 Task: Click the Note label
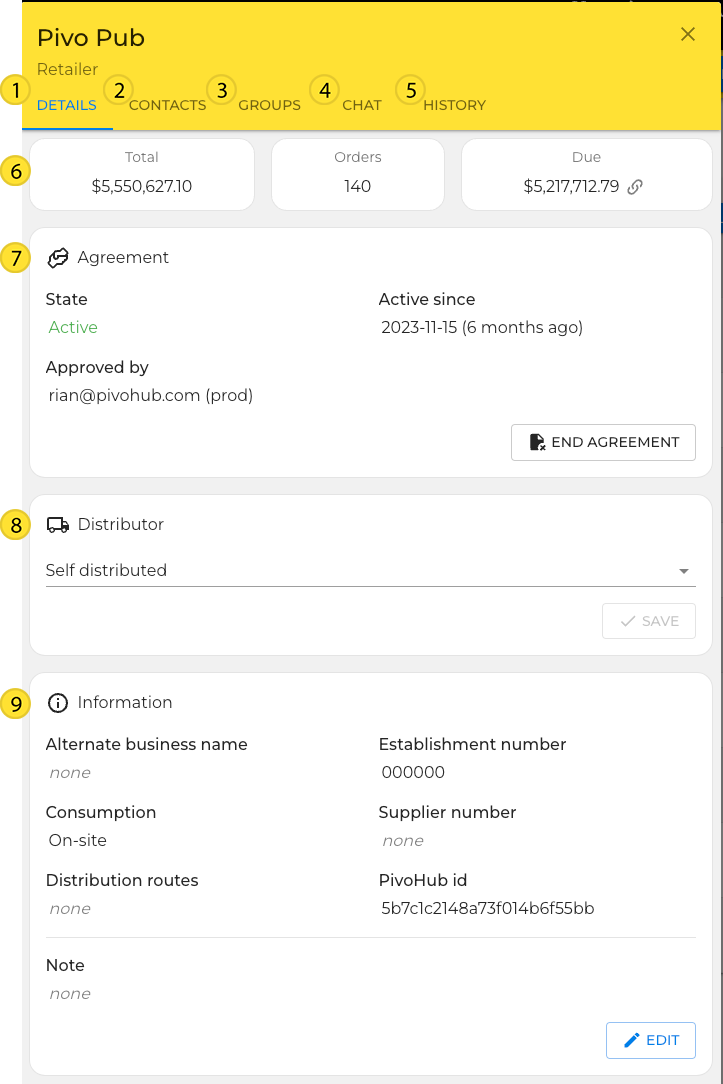pos(65,965)
